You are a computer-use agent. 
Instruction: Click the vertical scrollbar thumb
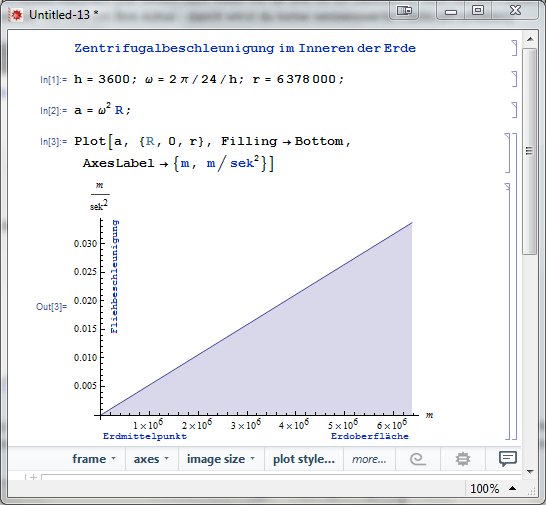[530, 151]
